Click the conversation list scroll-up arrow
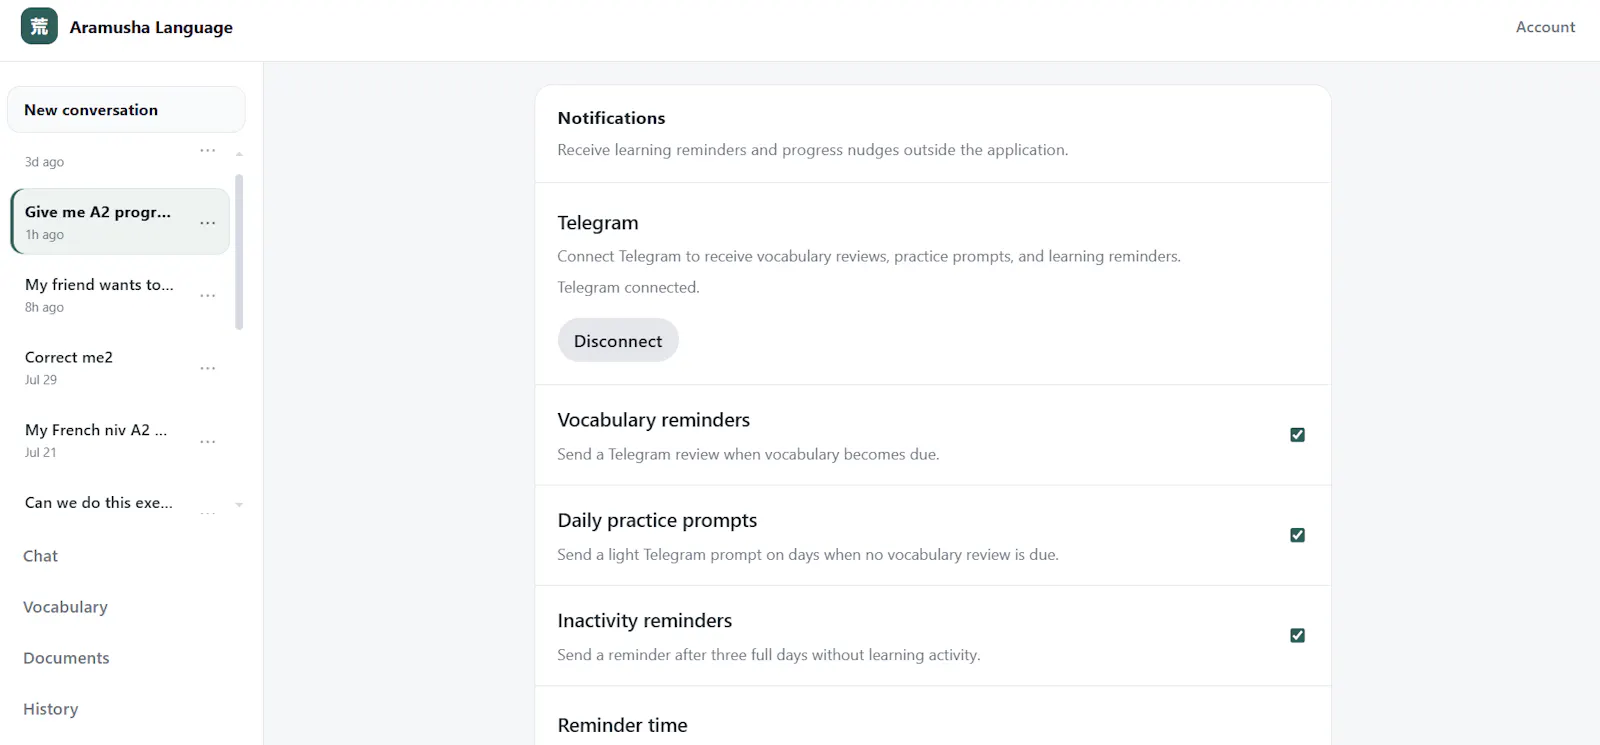 pyautogui.click(x=239, y=154)
